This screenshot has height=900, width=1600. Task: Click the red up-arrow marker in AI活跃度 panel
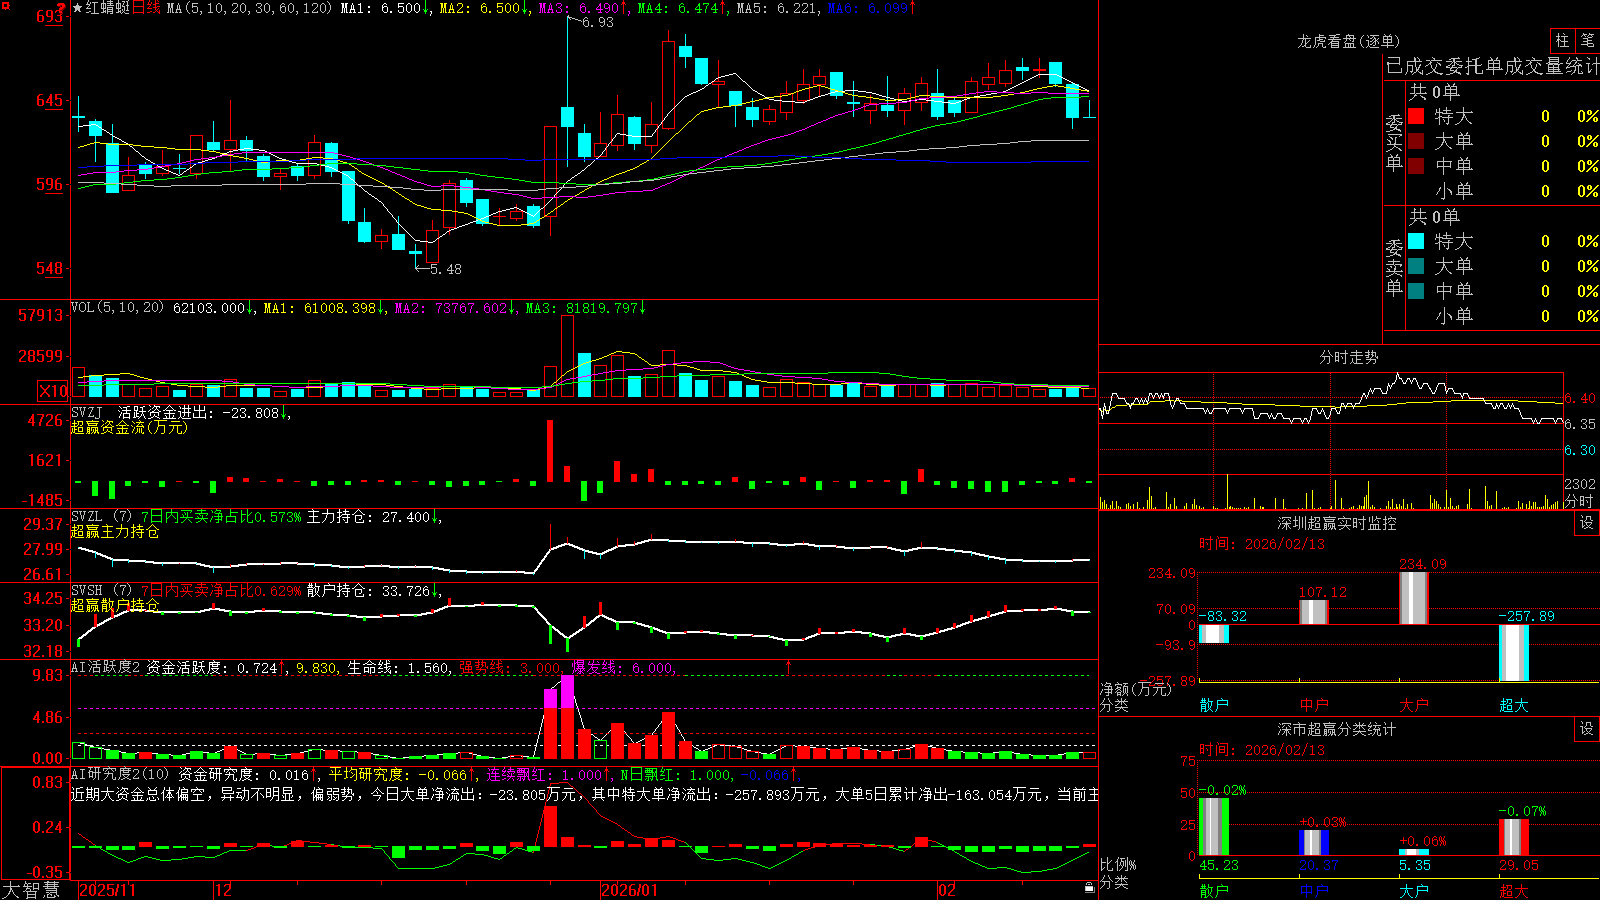click(788, 666)
